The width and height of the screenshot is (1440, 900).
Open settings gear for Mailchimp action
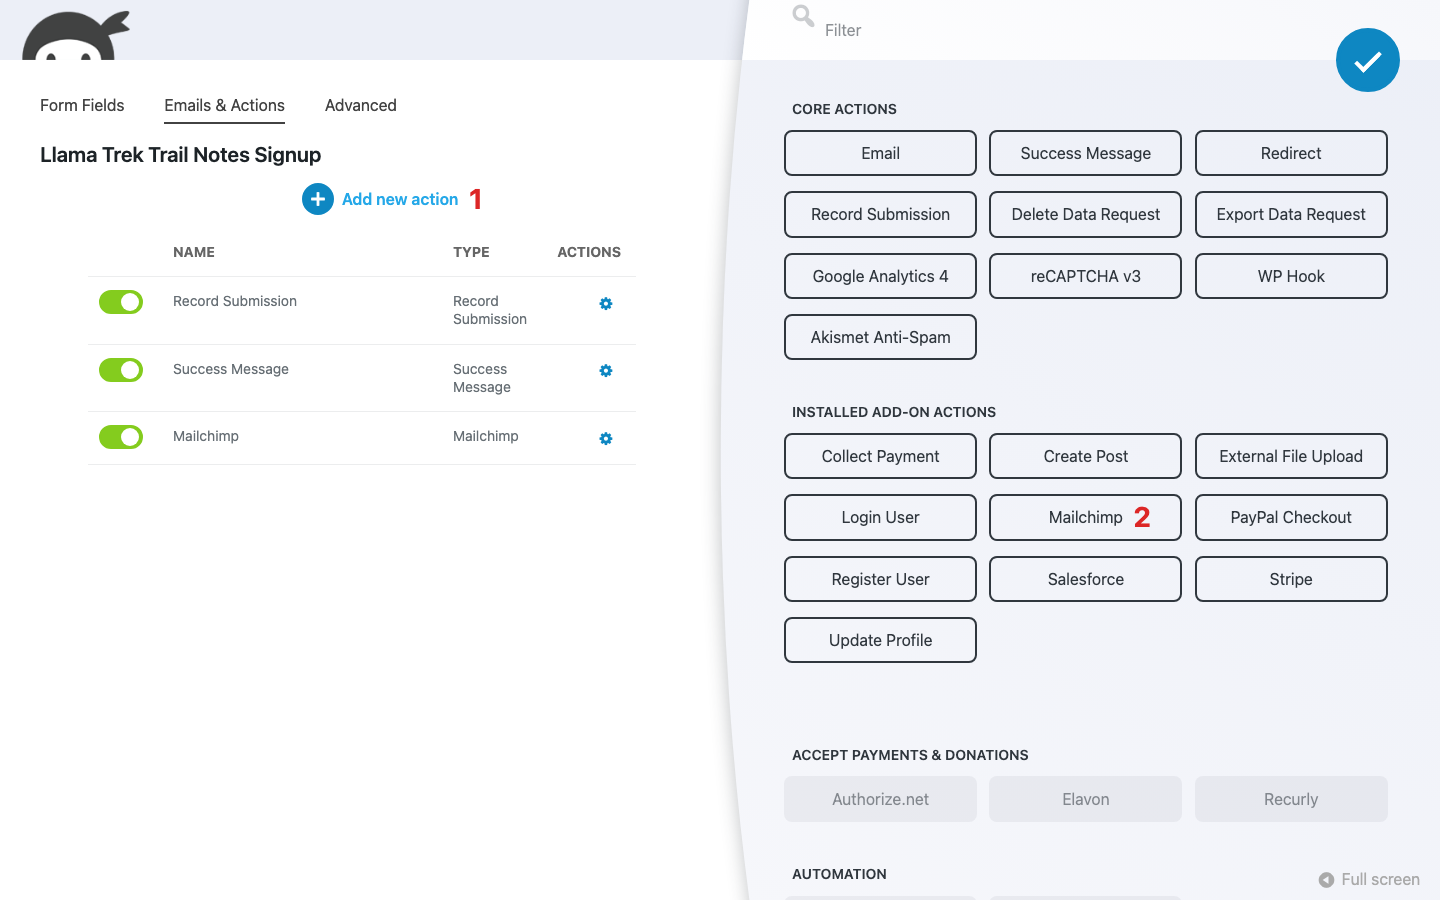coord(606,438)
